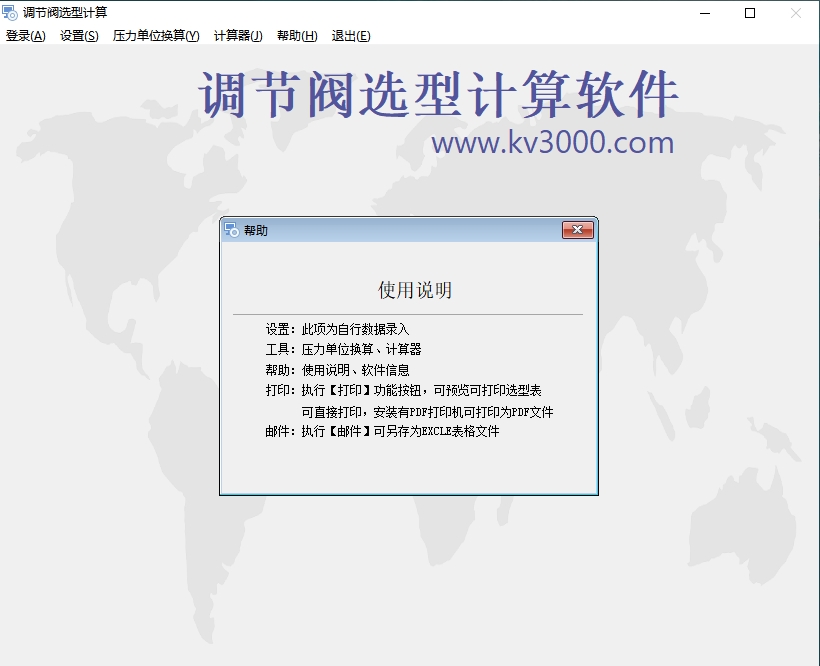
Task: Click the 退出(E) menu item
Action: [x=351, y=36]
